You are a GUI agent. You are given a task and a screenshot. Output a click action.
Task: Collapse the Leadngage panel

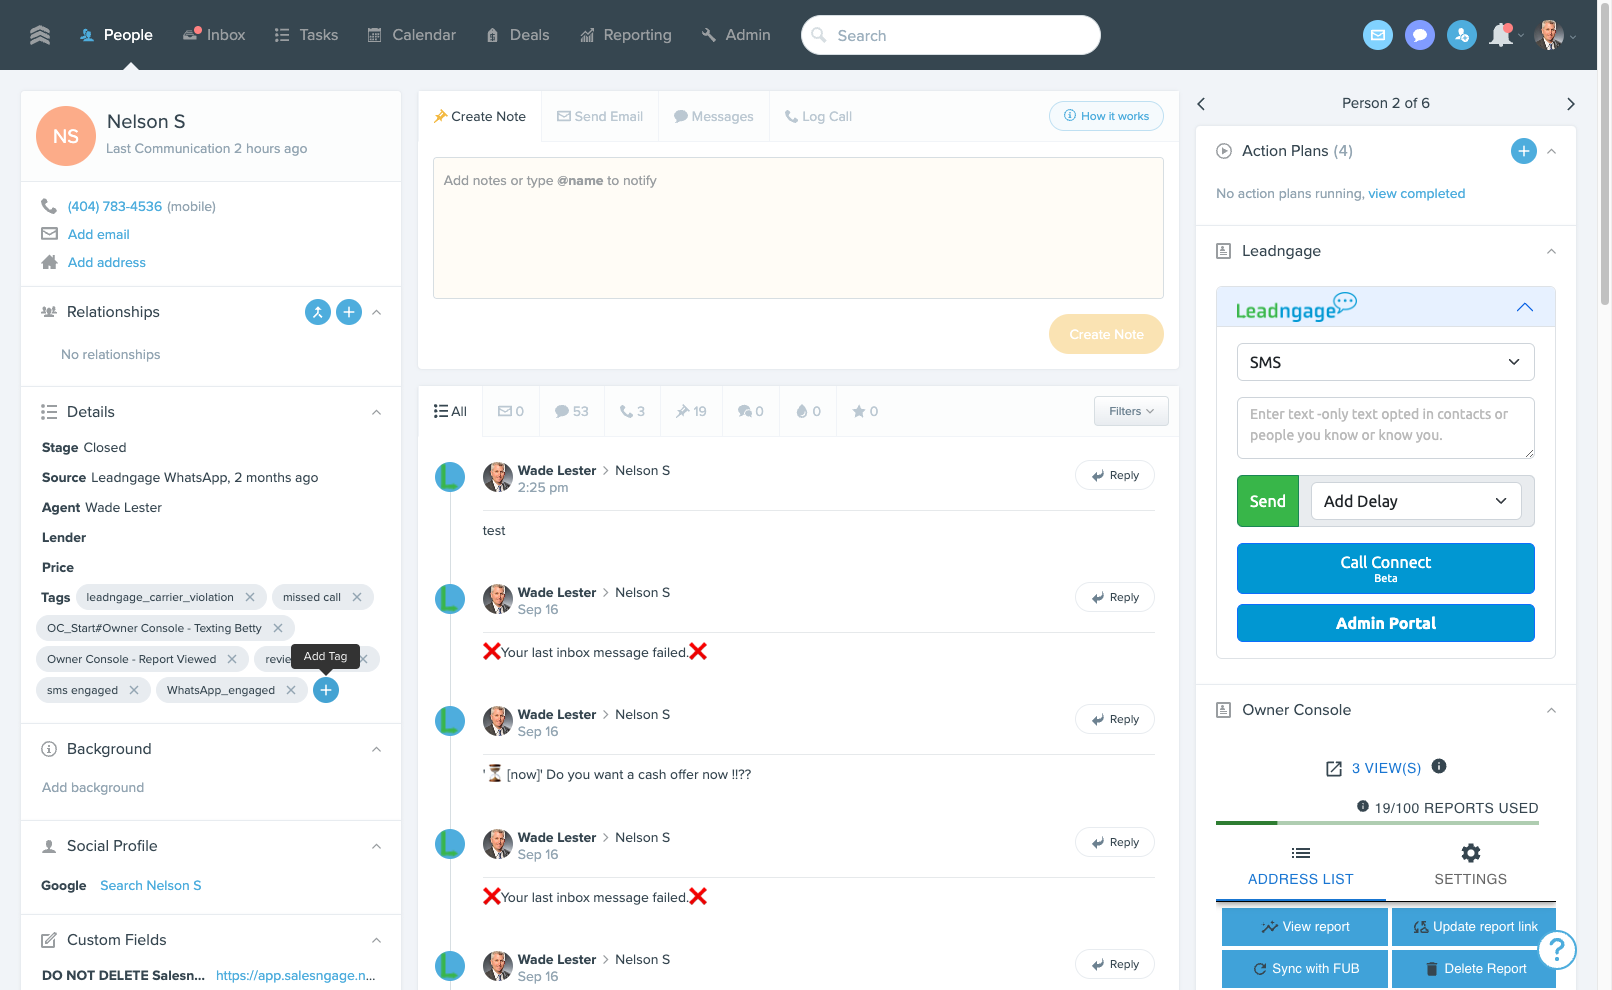coord(1552,251)
